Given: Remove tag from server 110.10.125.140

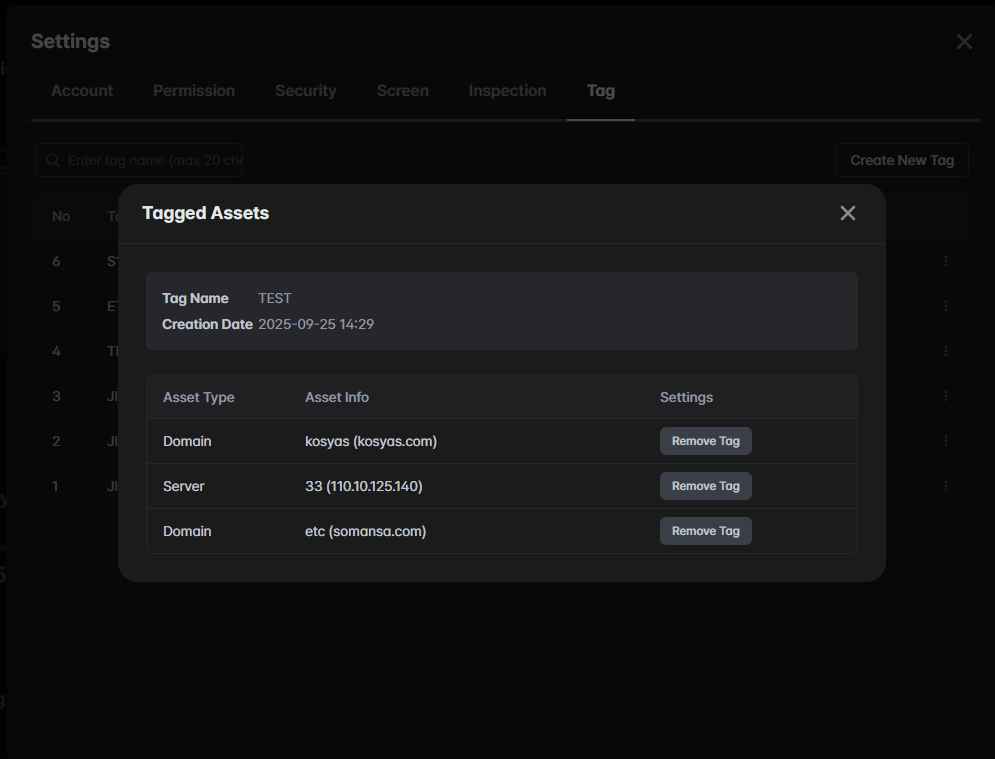Looking at the screenshot, I should (705, 486).
